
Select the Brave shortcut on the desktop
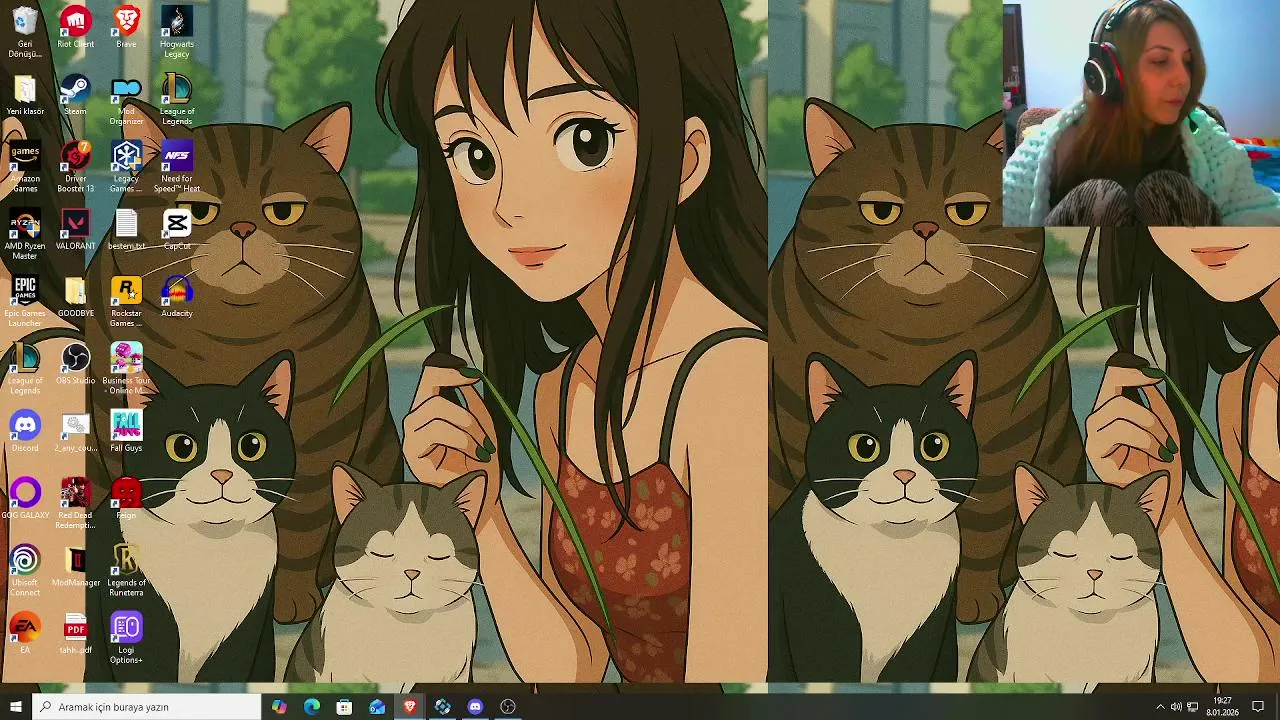click(x=126, y=27)
